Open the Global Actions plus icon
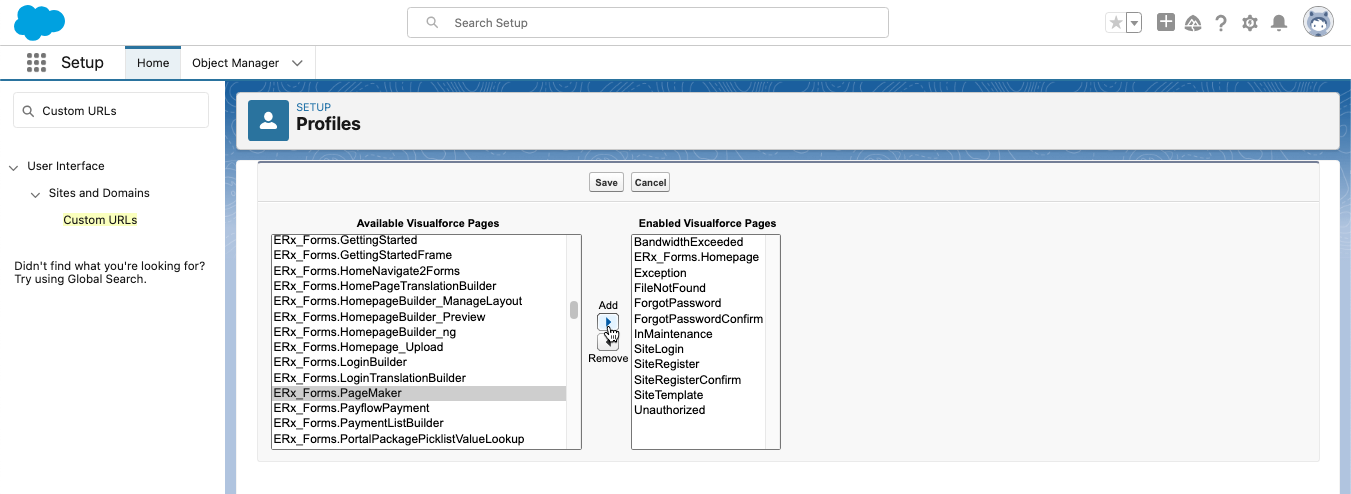The height and width of the screenshot is (494, 1351). (x=1165, y=23)
